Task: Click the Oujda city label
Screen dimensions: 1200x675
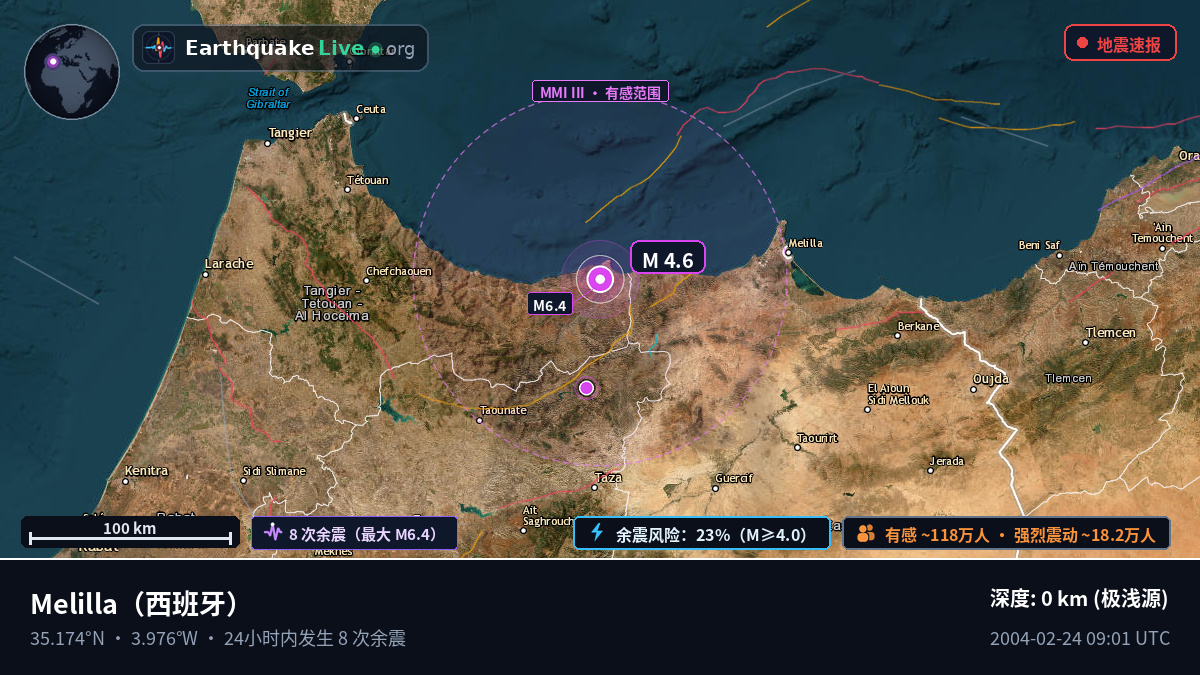Action: (x=990, y=379)
